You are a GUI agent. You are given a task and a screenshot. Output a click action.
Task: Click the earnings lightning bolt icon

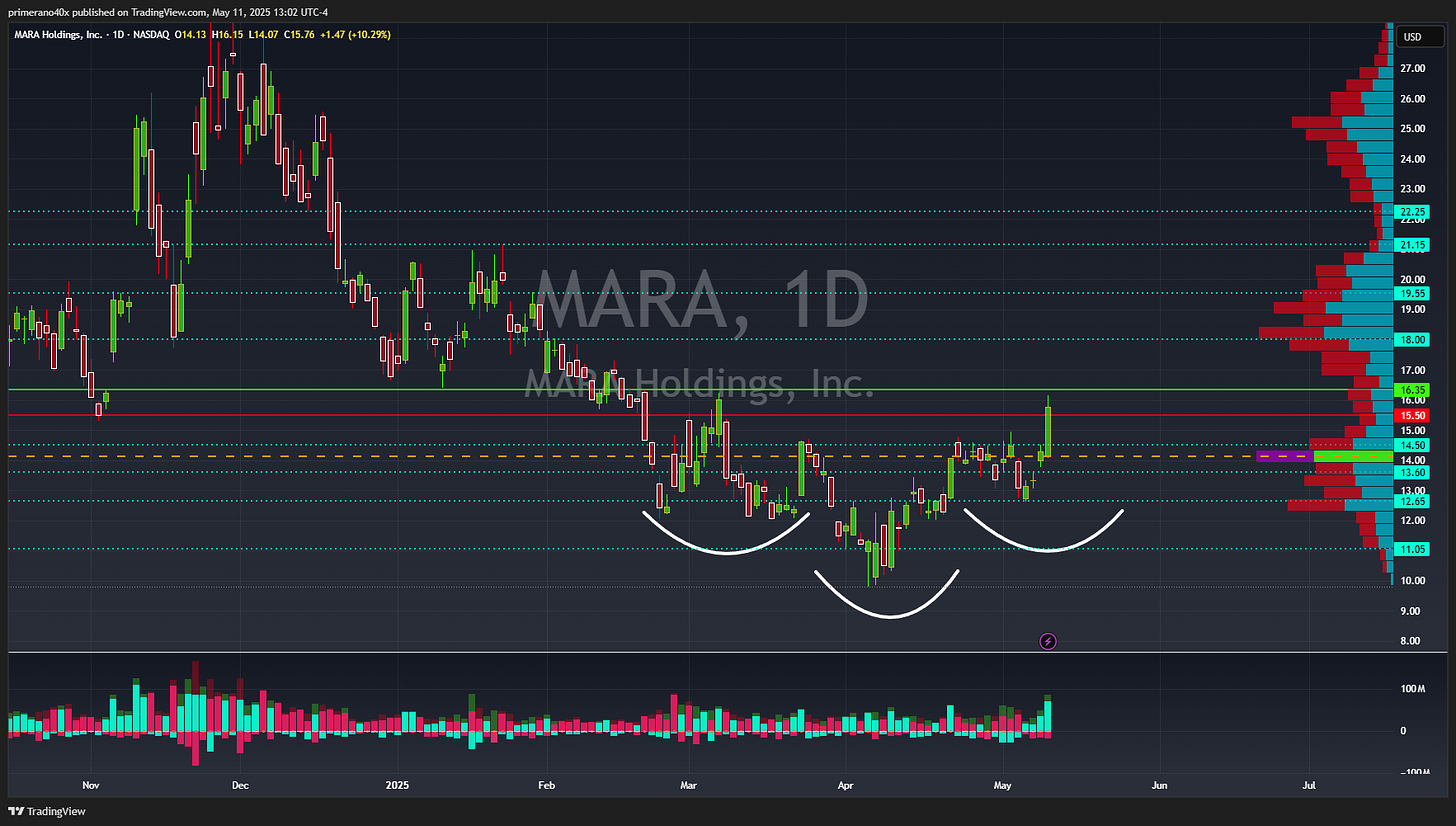tap(1048, 641)
